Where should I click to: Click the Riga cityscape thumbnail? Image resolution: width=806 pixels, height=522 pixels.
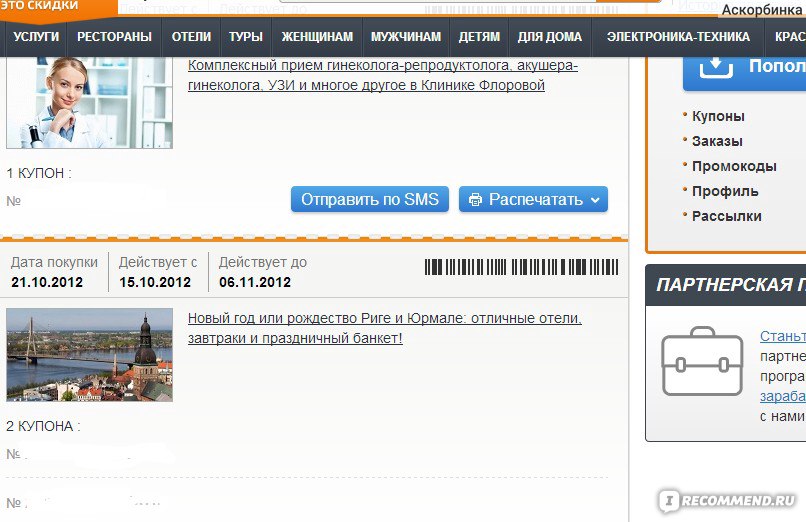[x=89, y=355]
